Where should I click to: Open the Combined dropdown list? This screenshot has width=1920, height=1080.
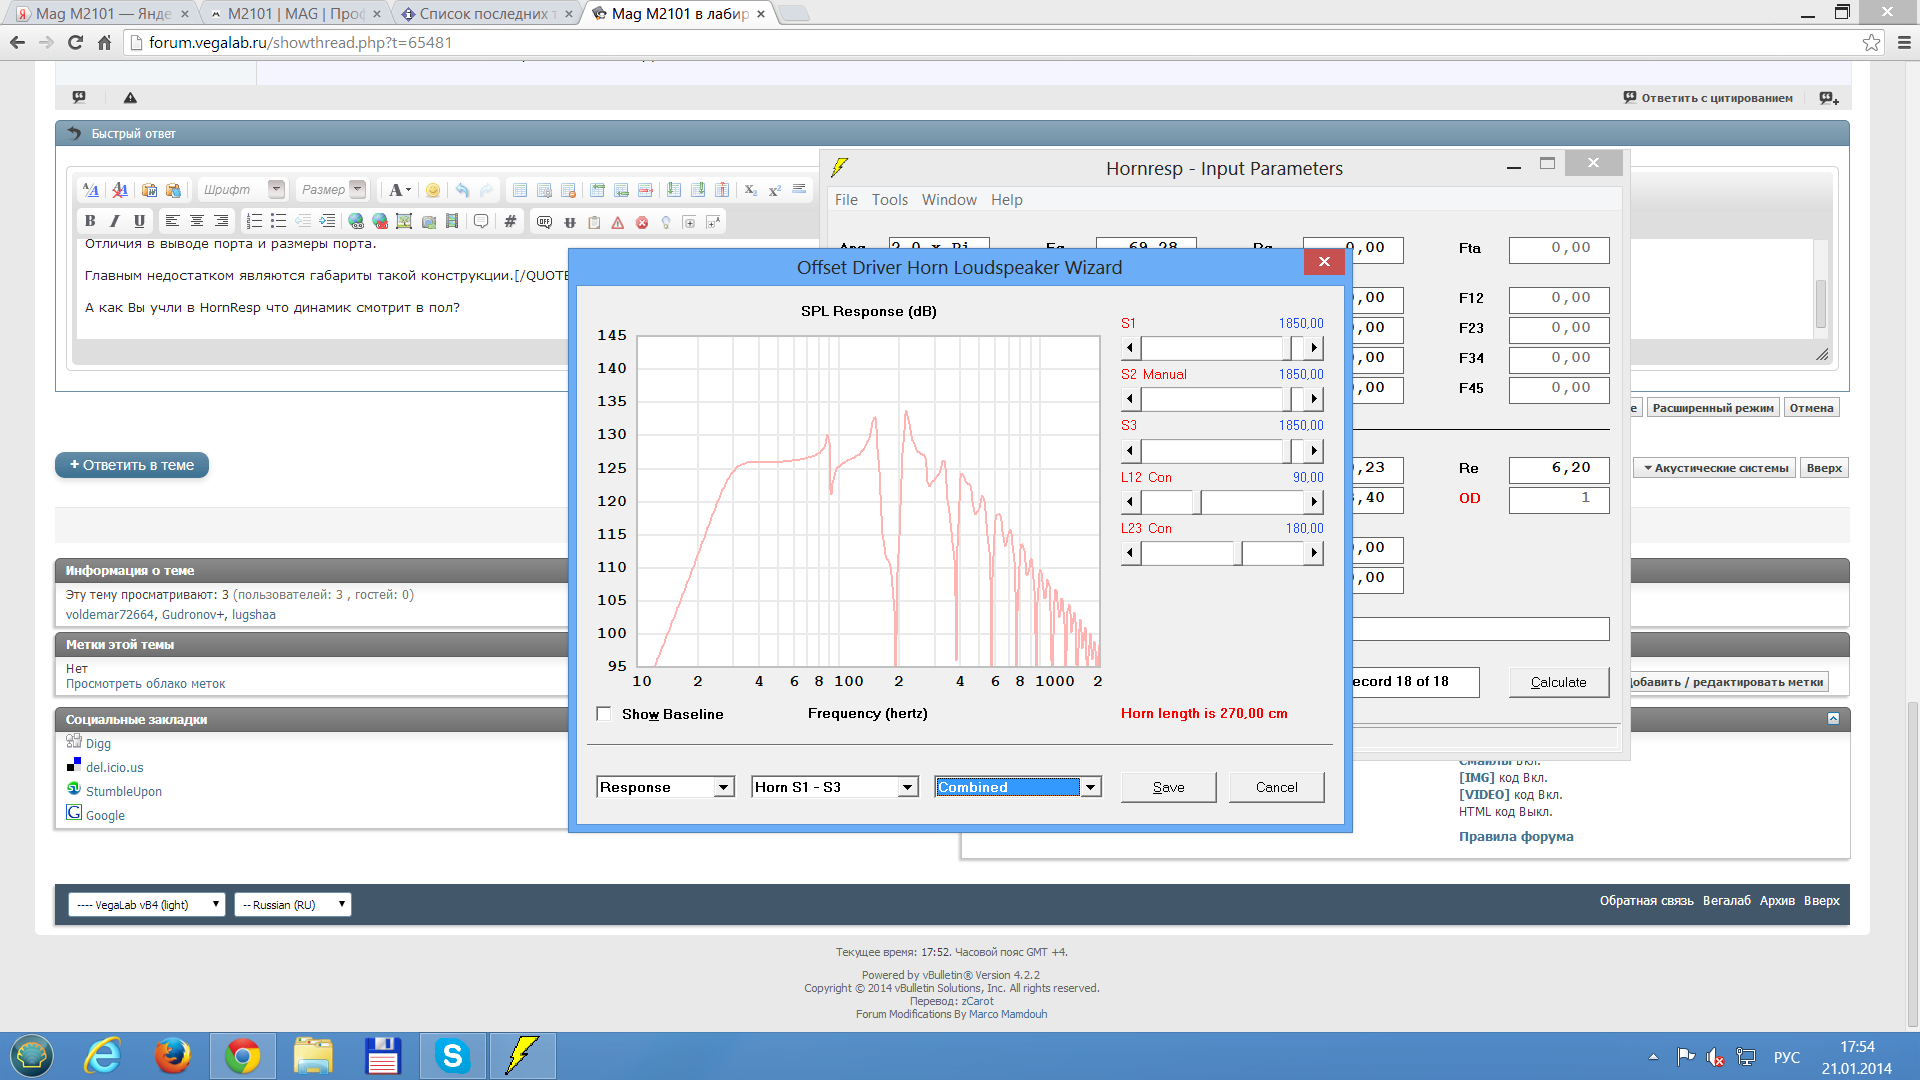(1091, 788)
